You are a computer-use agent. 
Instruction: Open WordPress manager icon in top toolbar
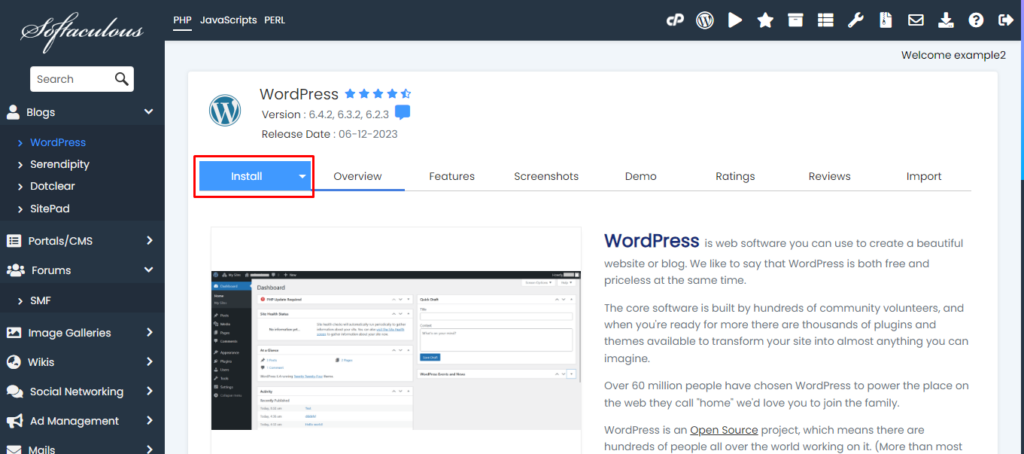pos(705,20)
